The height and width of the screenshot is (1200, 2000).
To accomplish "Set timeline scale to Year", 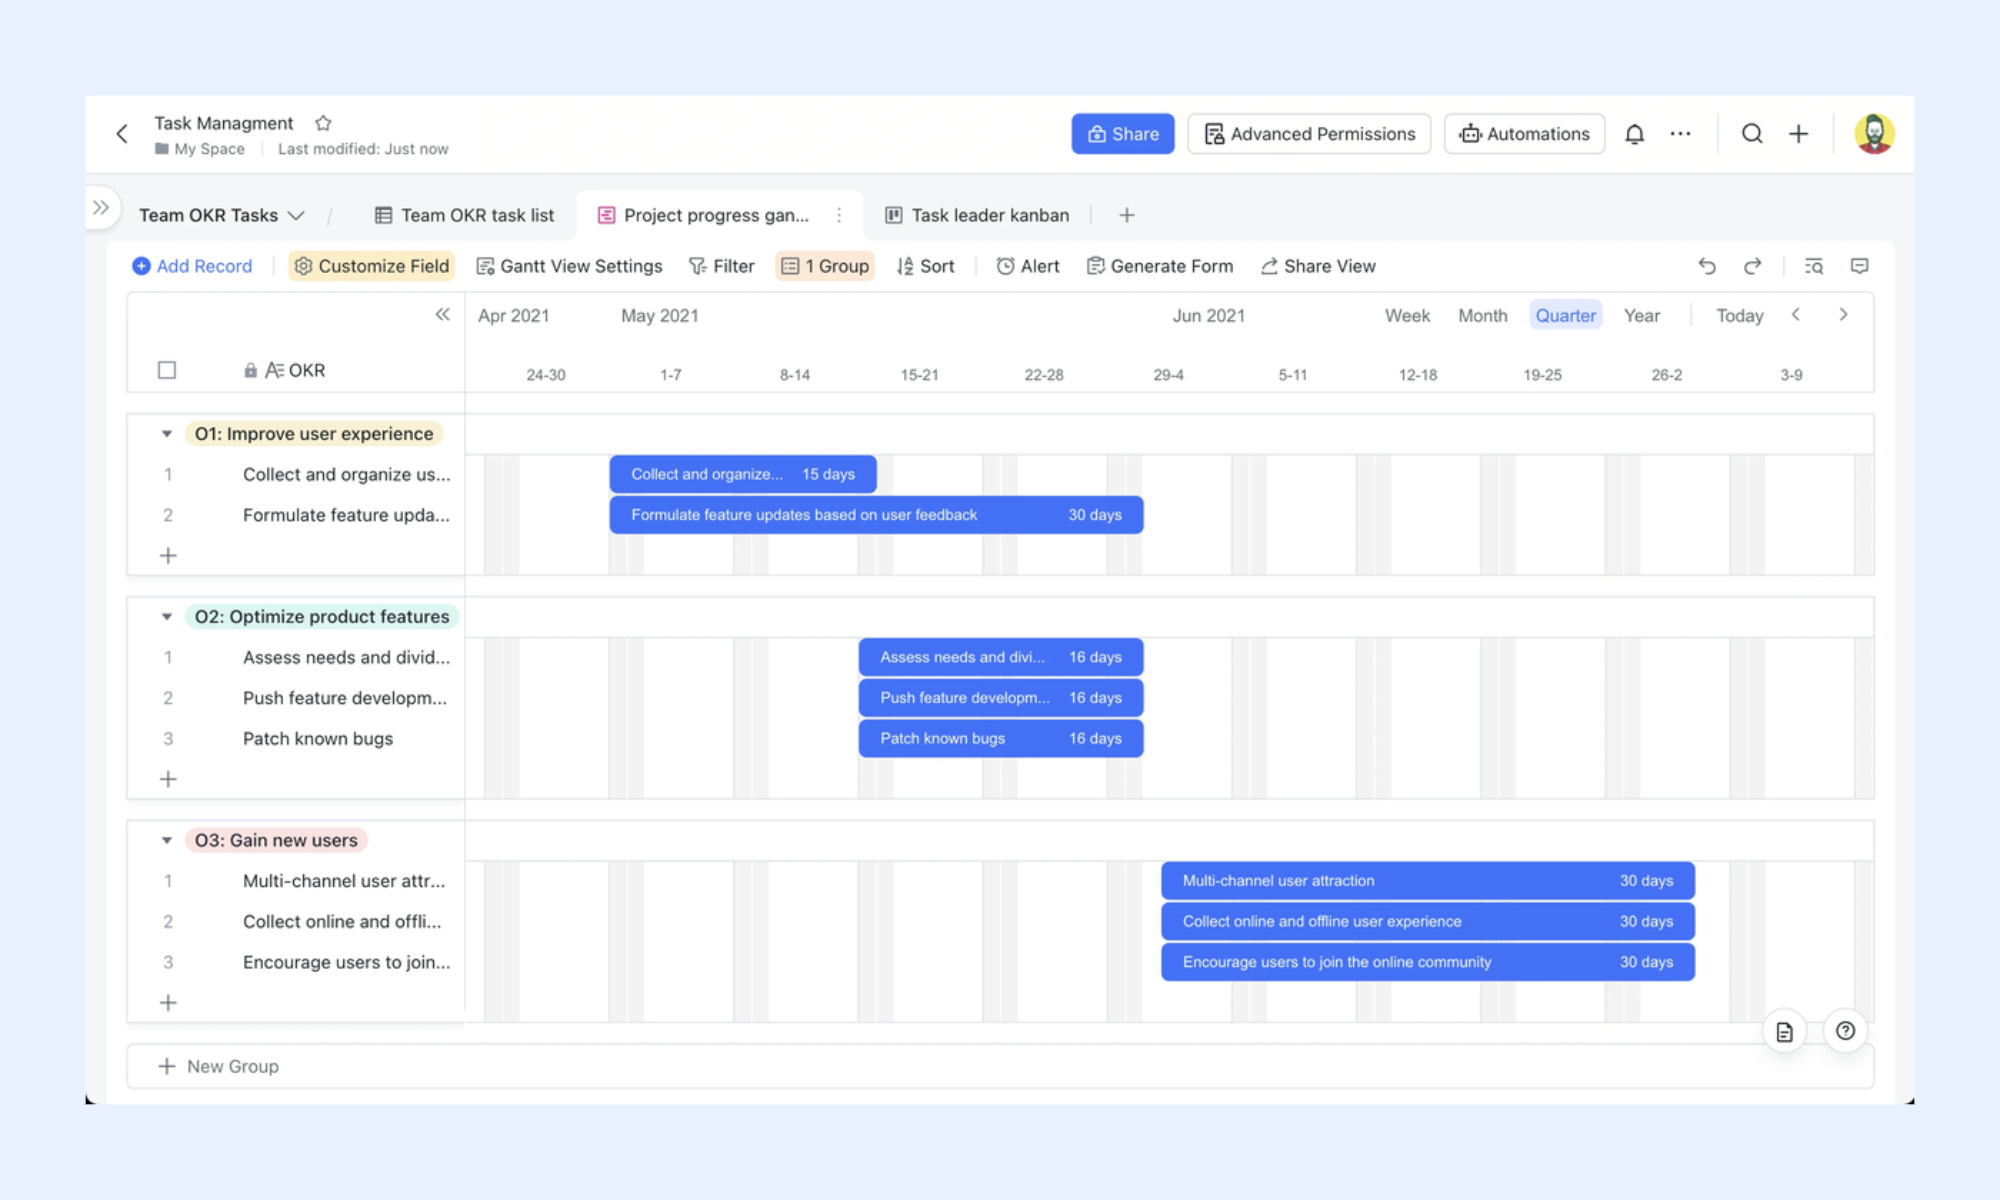I will (1641, 315).
